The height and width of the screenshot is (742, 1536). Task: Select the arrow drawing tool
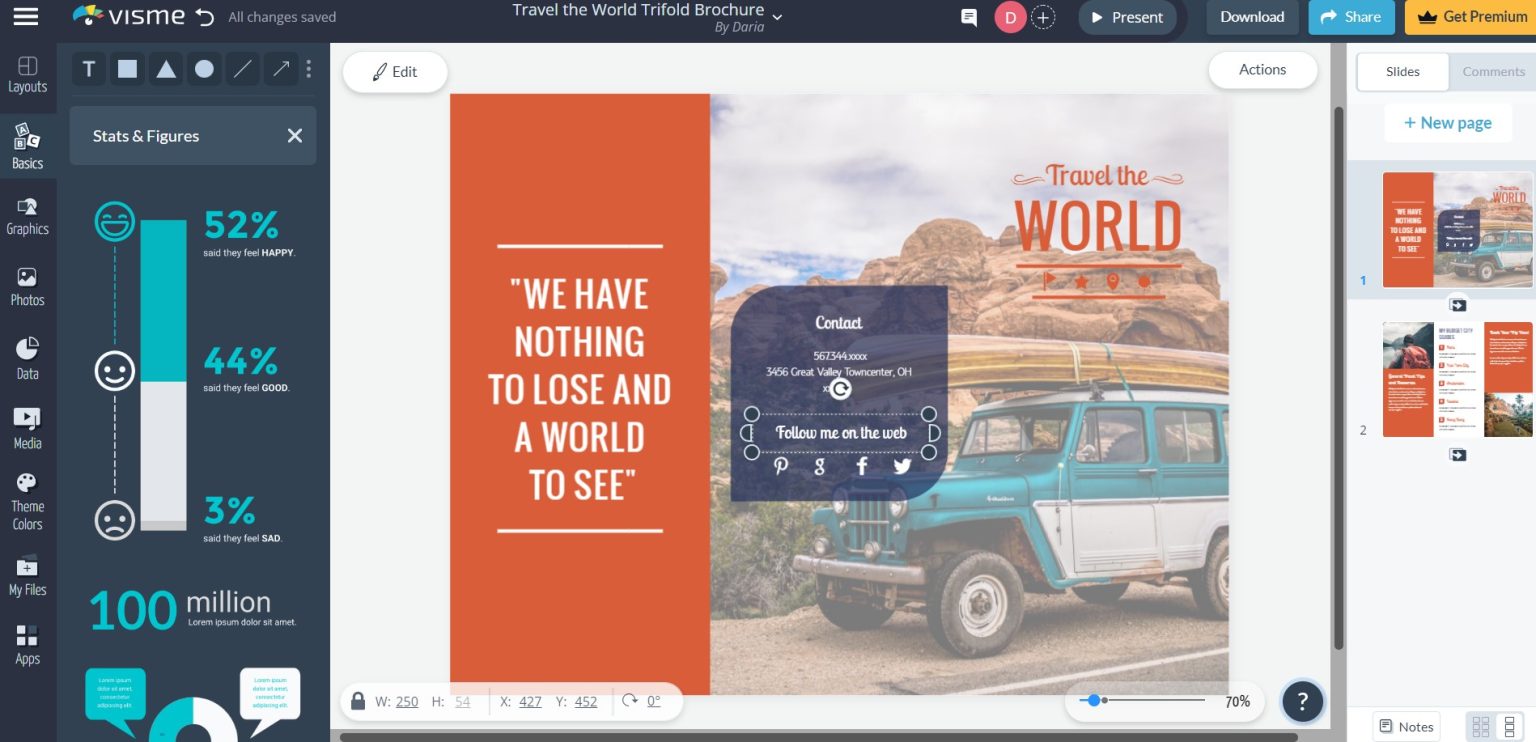(x=280, y=69)
